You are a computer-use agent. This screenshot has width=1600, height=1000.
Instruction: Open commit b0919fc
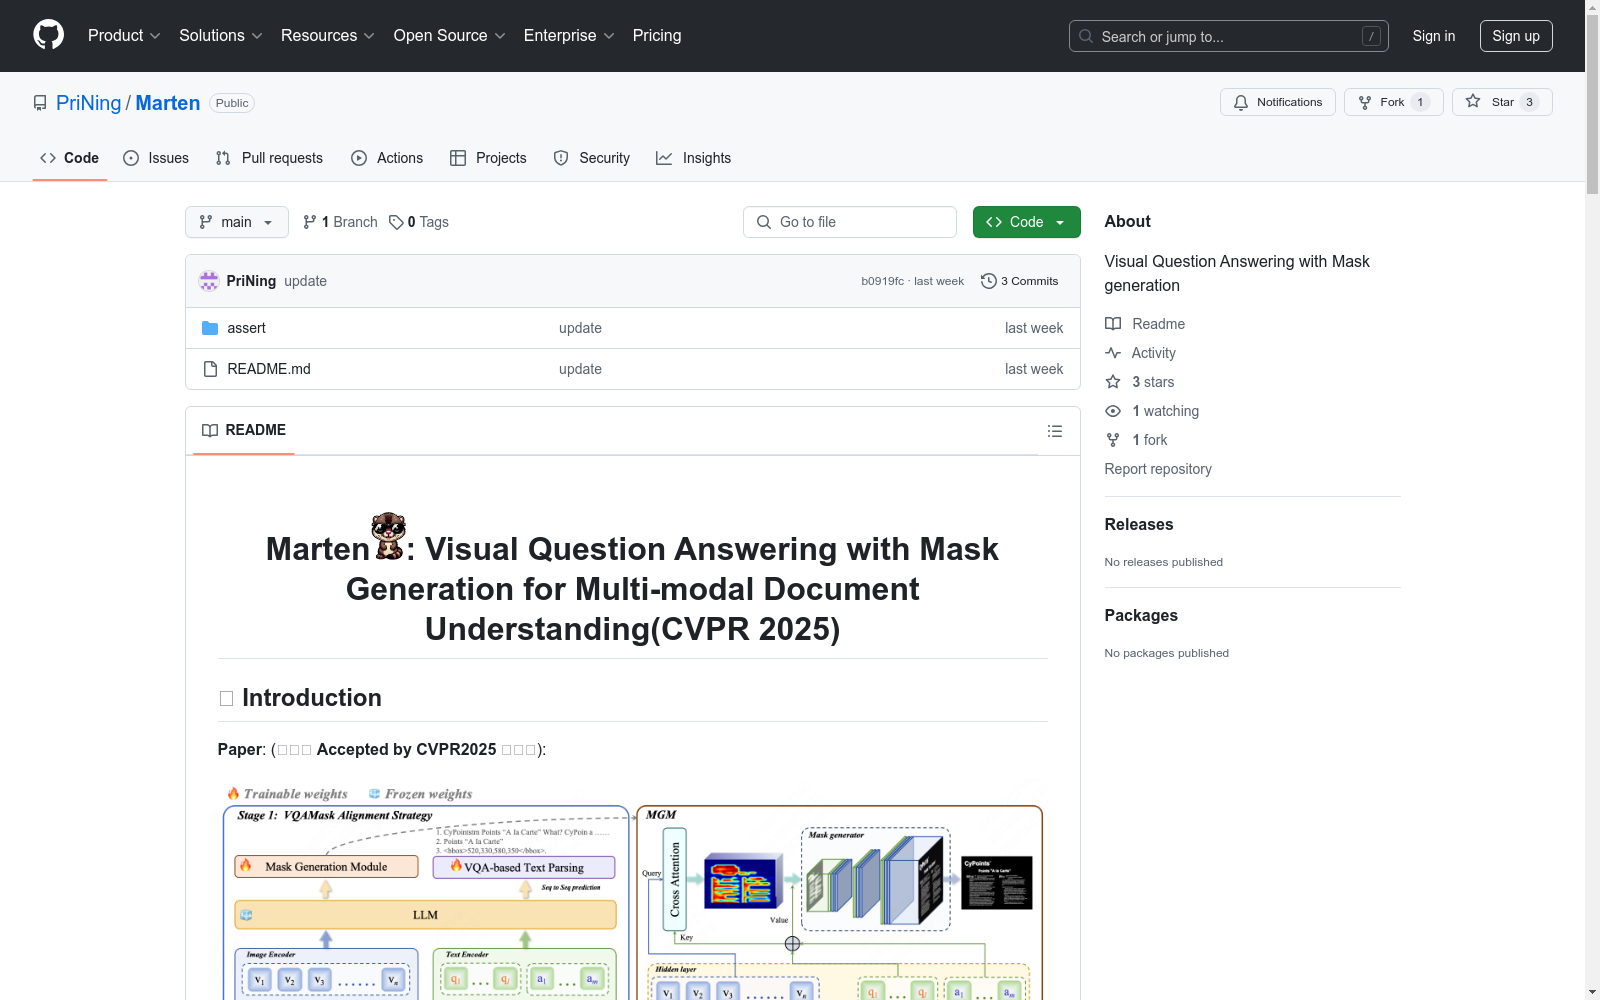tap(882, 281)
